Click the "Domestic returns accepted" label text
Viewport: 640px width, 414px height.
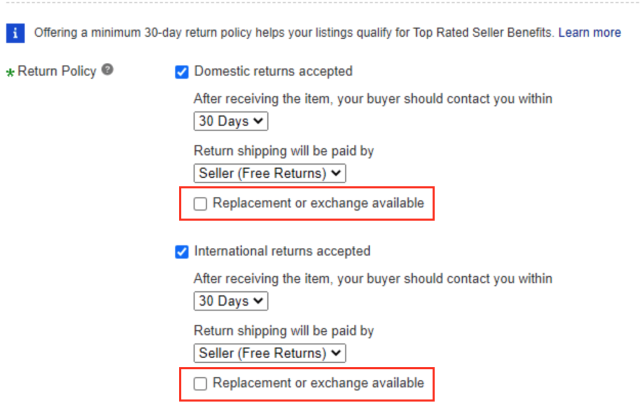[273, 72]
